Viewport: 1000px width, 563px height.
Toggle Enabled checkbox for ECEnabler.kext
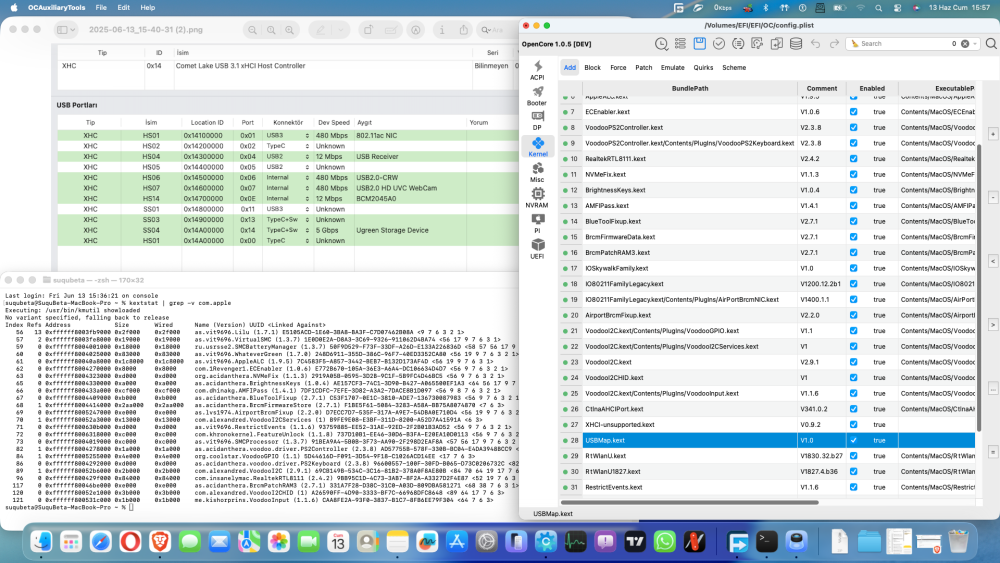point(853,112)
